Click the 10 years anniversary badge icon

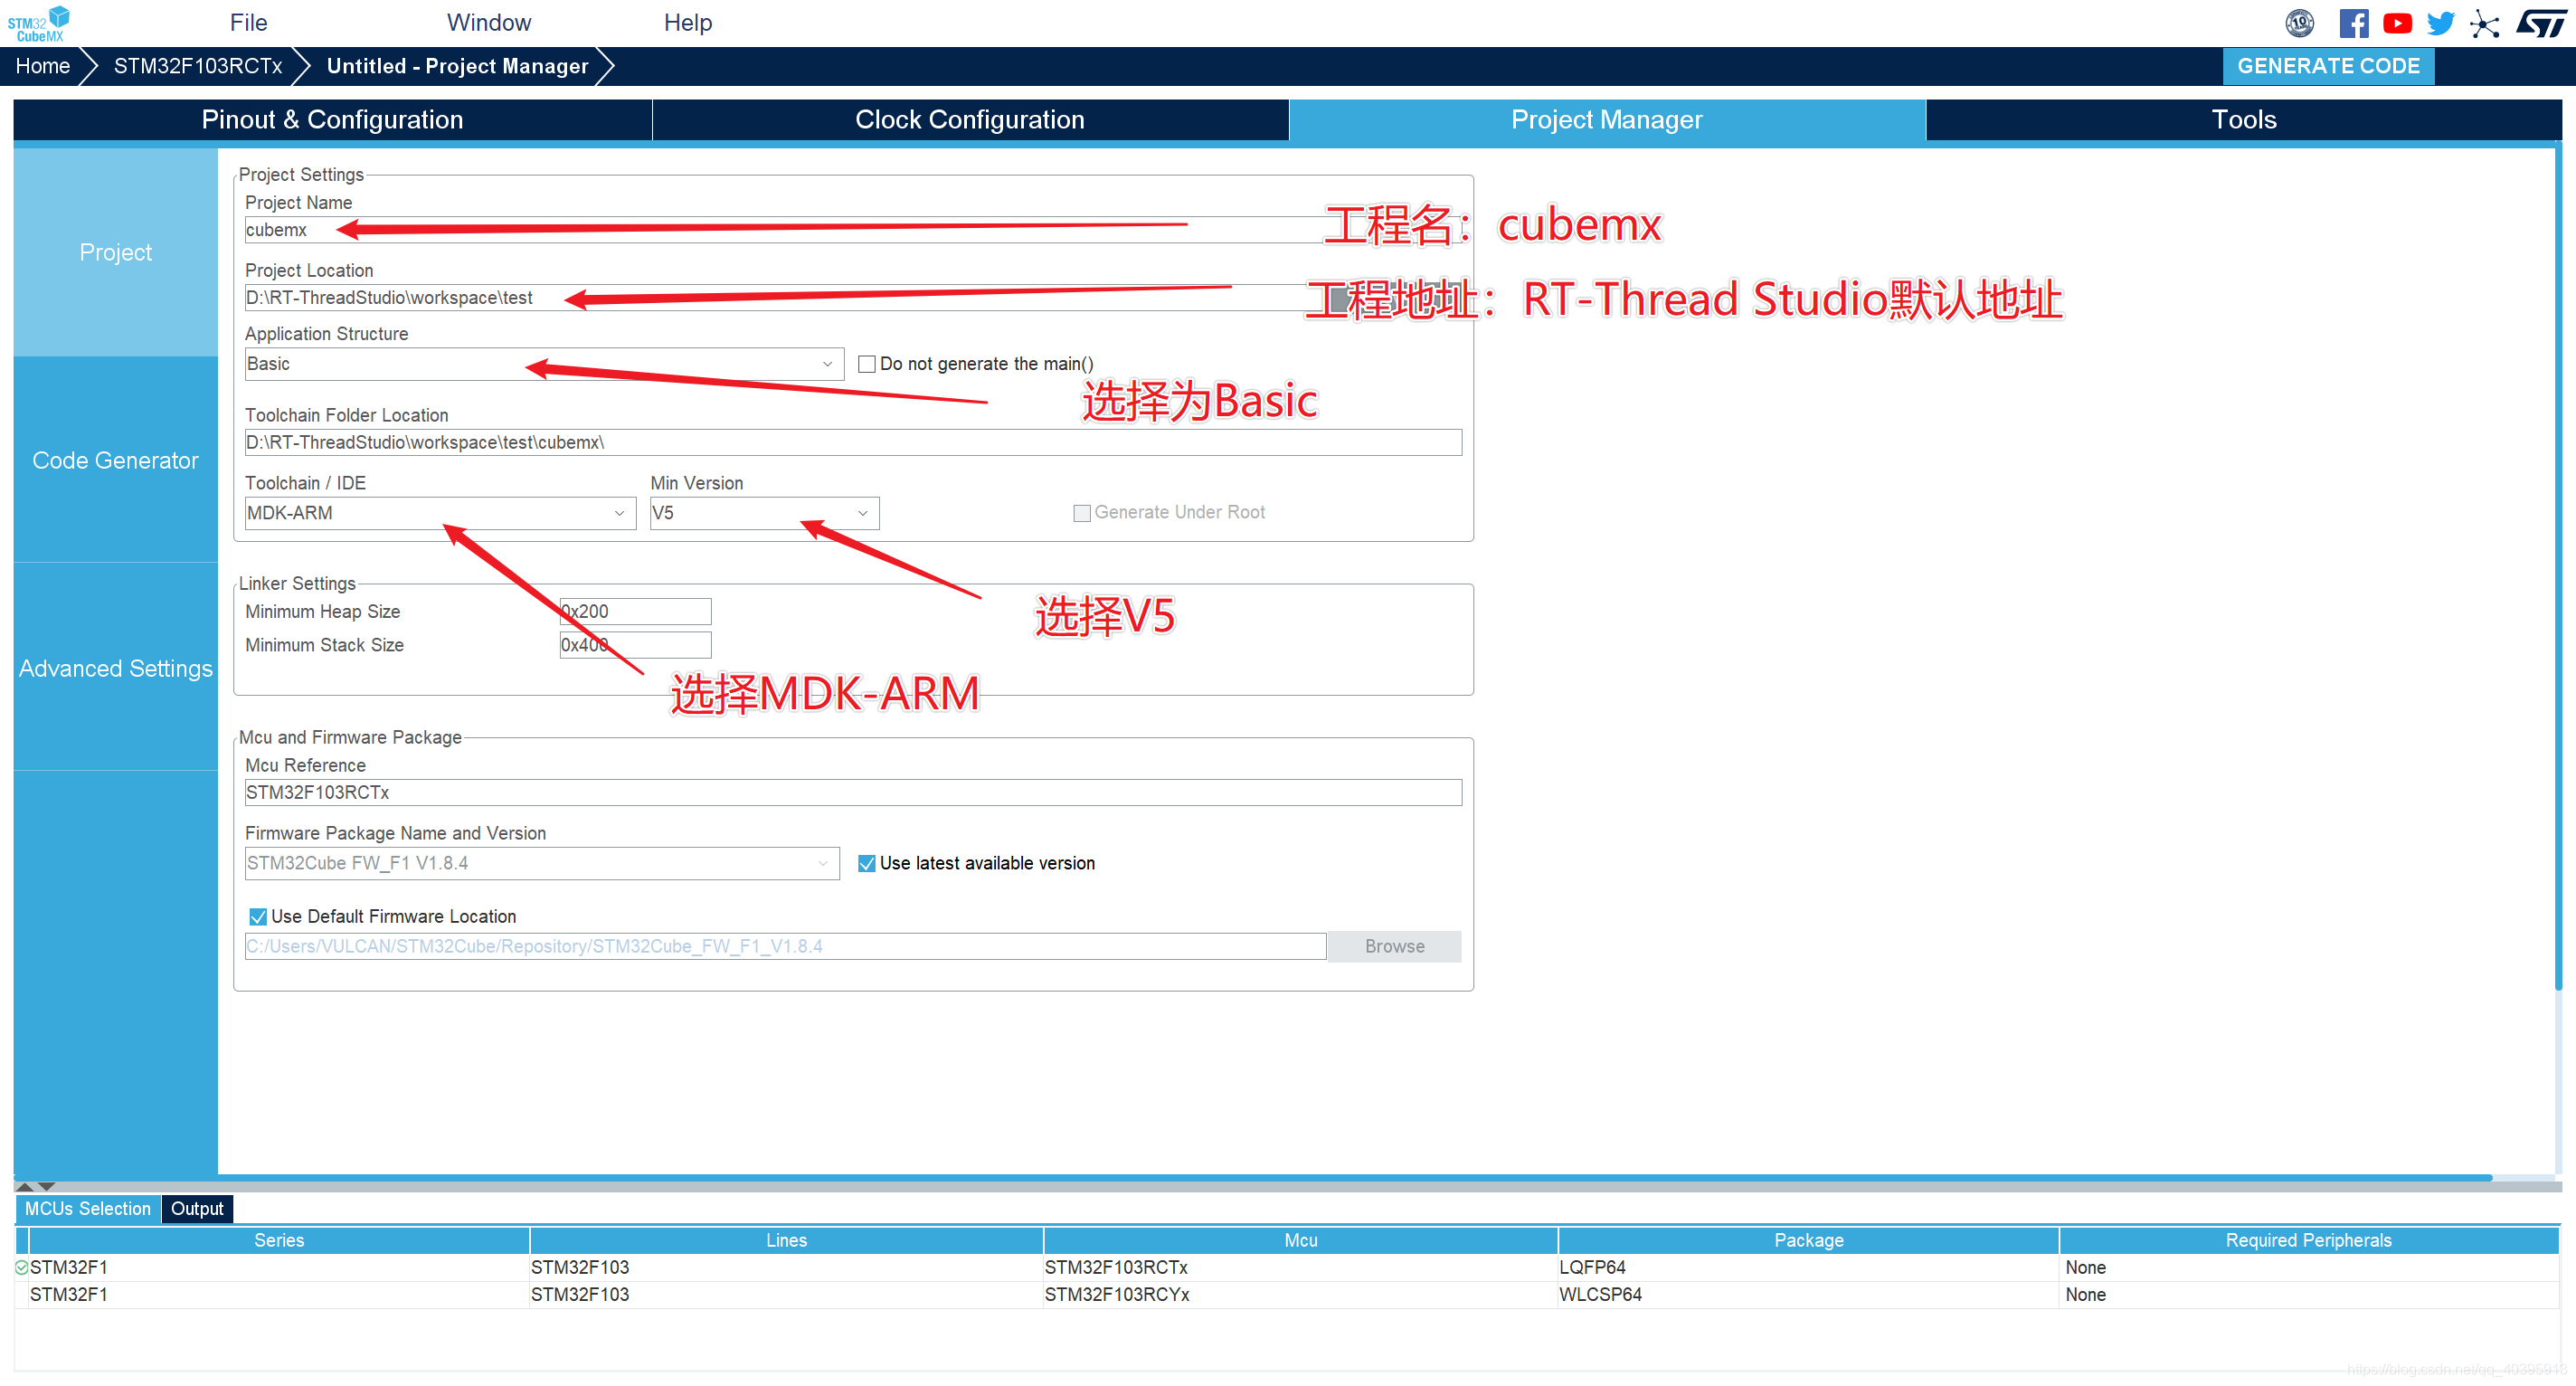click(2299, 22)
